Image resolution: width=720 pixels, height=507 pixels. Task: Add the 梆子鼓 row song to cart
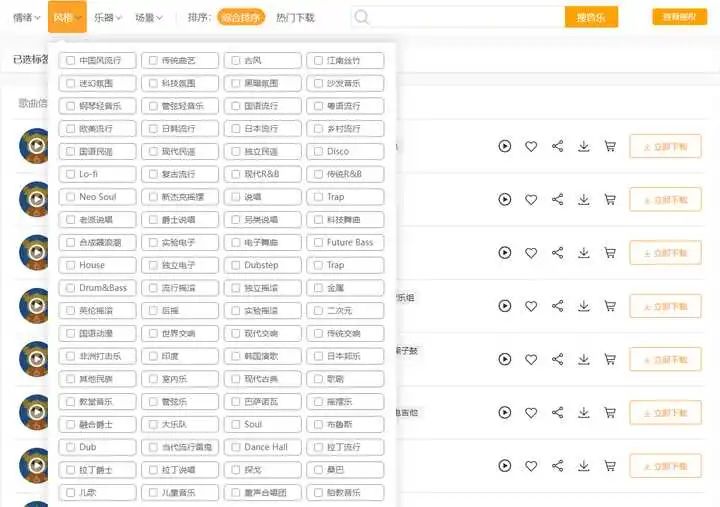click(610, 359)
